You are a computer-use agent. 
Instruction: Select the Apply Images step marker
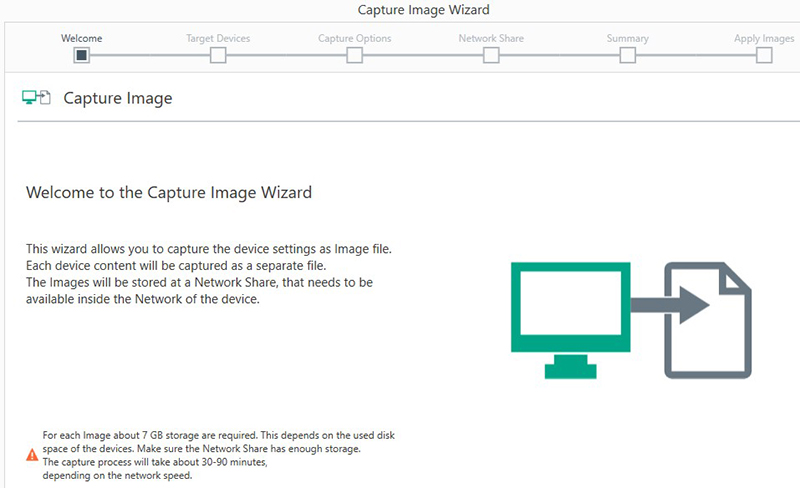[764, 55]
